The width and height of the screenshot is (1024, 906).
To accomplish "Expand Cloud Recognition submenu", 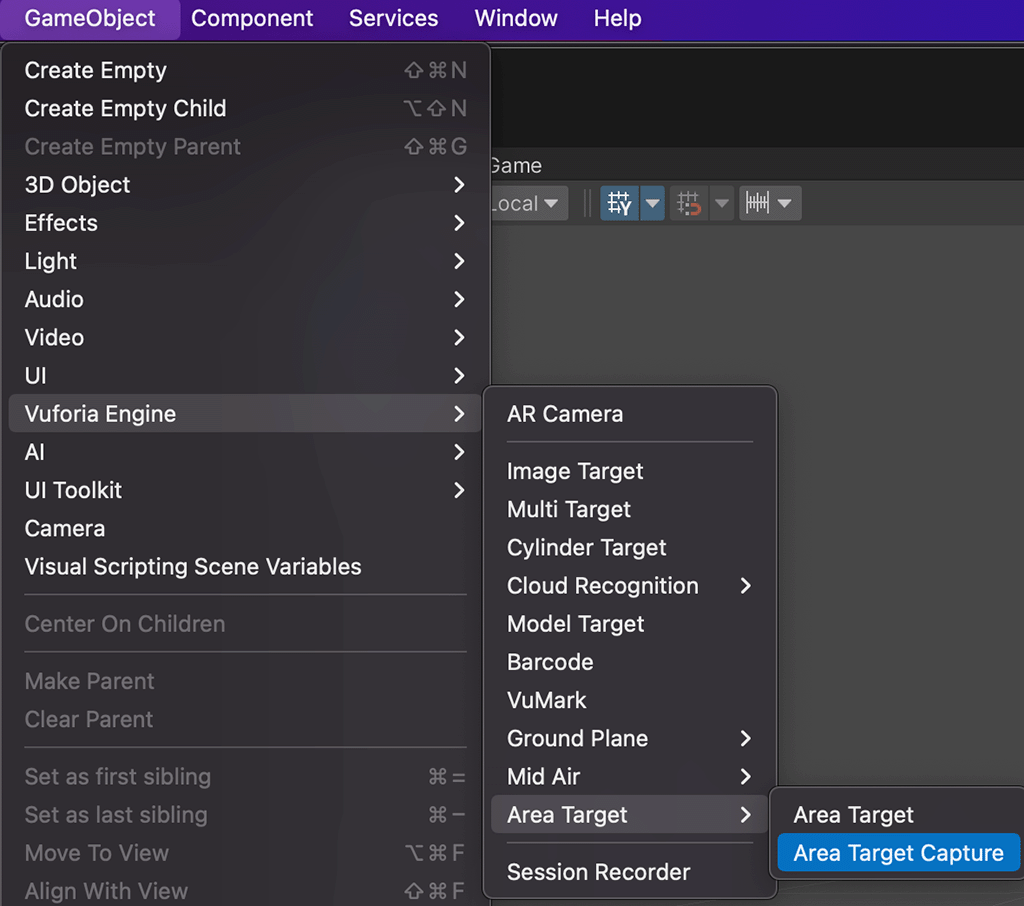I will click(630, 586).
